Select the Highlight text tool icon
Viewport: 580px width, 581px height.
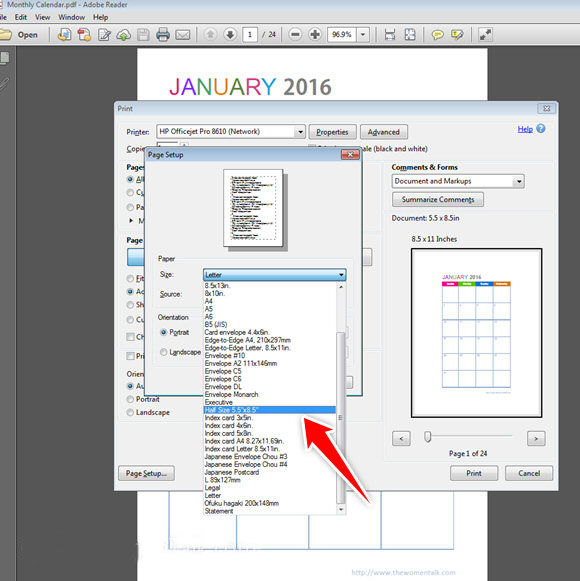[x=457, y=35]
